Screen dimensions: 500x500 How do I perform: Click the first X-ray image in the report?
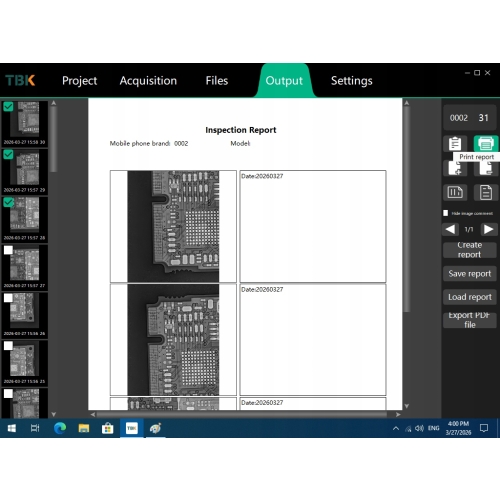point(173,227)
